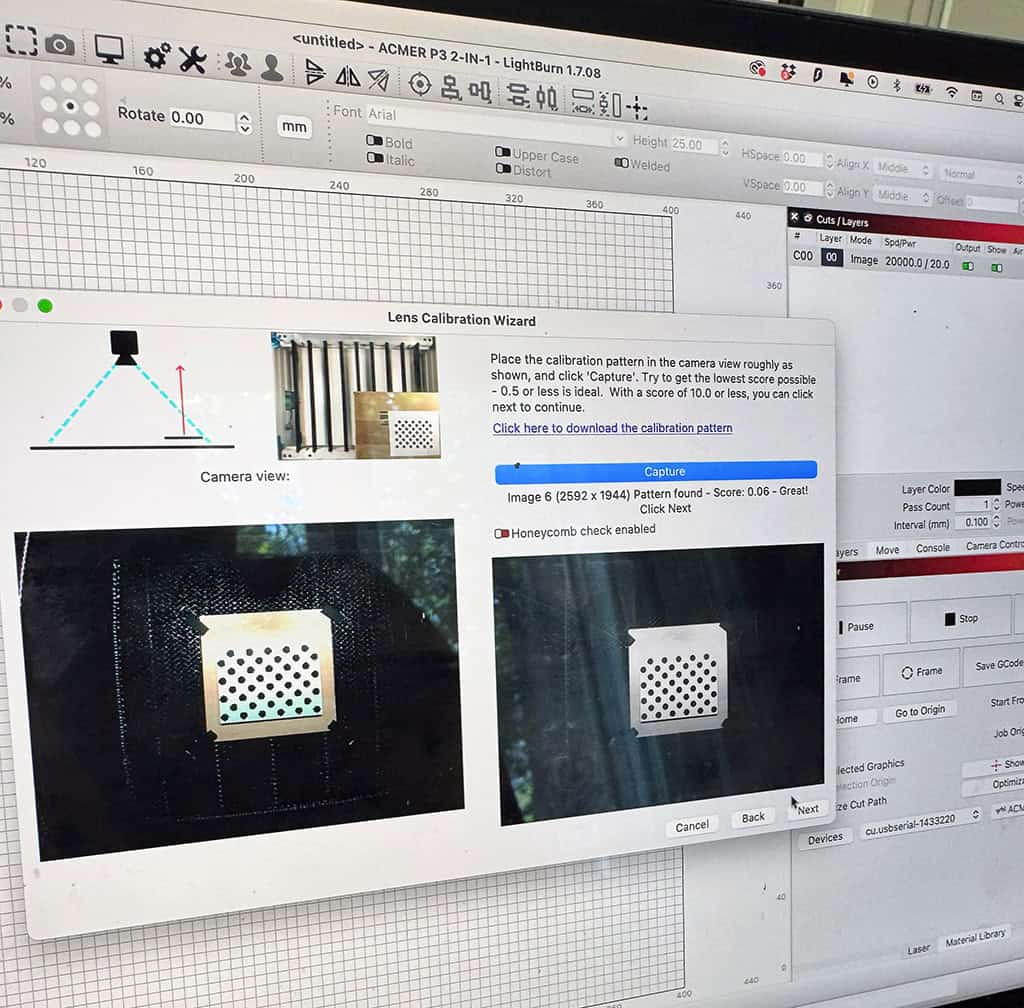
Task: Click the Capture button in wizard
Action: point(656,472)
